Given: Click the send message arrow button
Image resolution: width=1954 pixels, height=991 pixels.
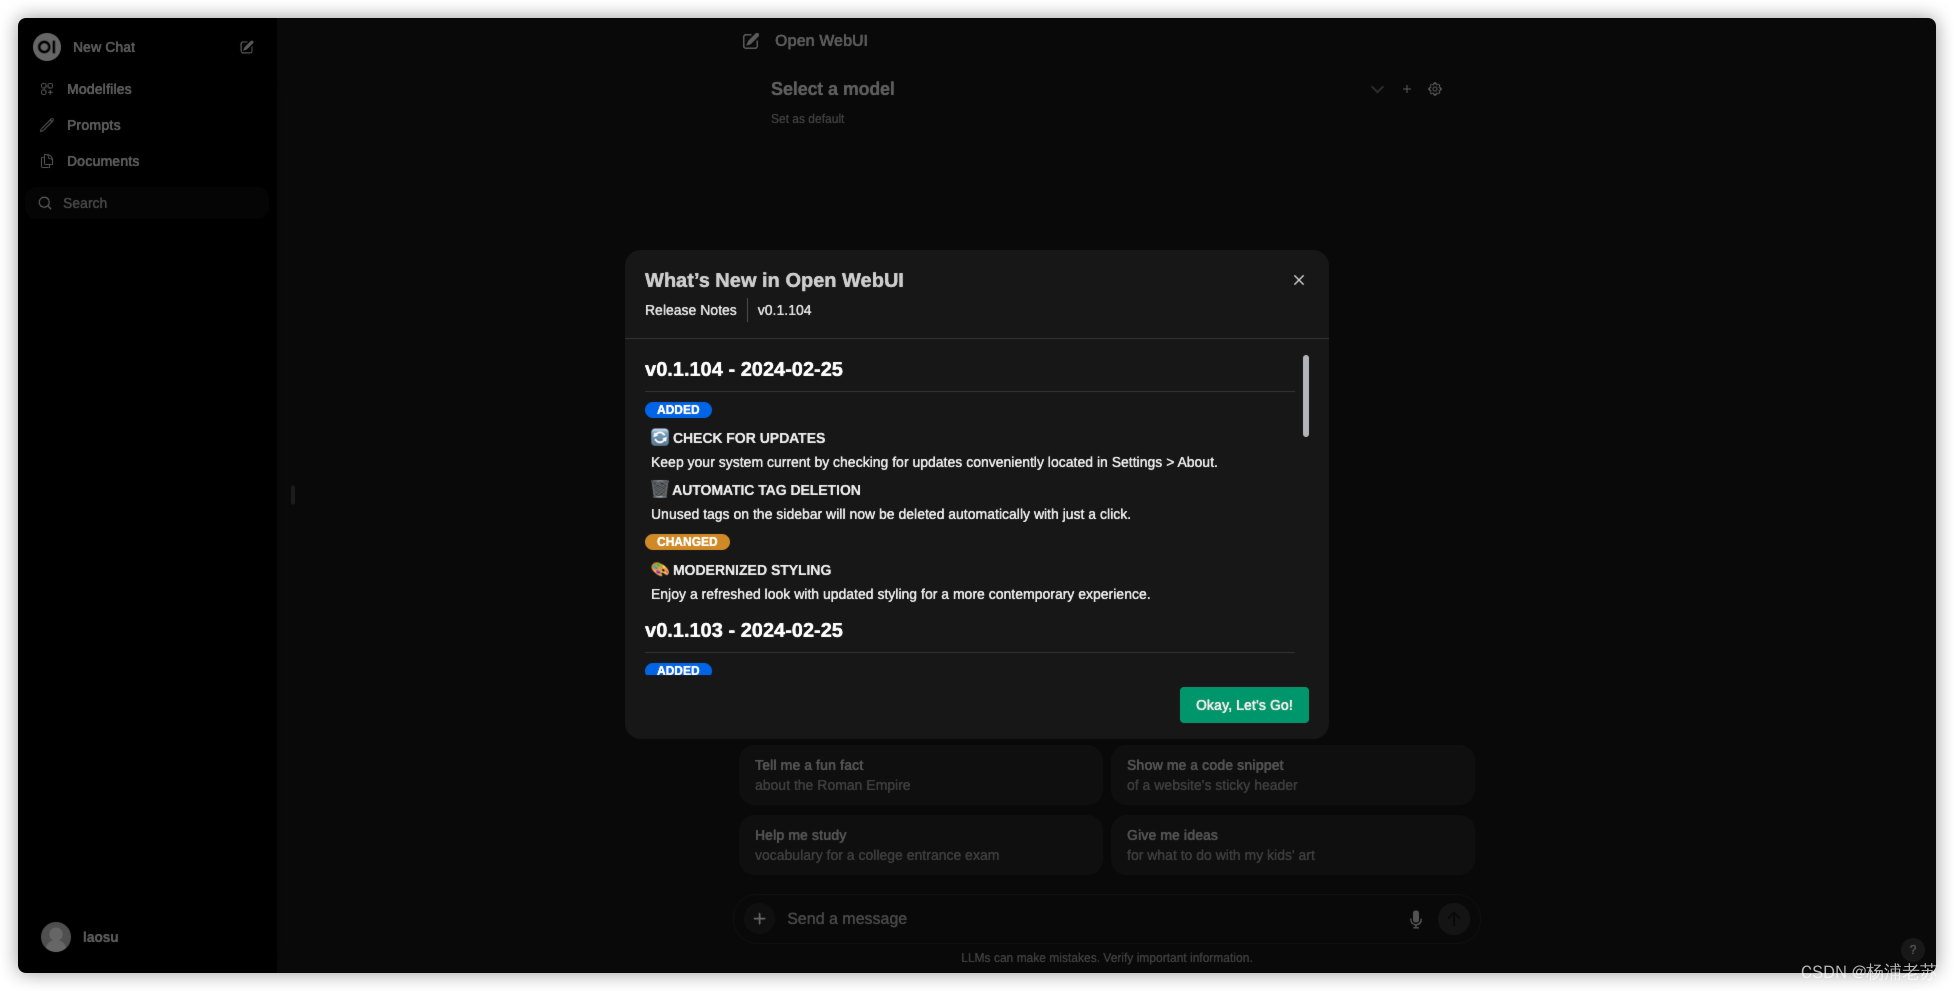Looking at the screenshot, I should [1454, 919].
